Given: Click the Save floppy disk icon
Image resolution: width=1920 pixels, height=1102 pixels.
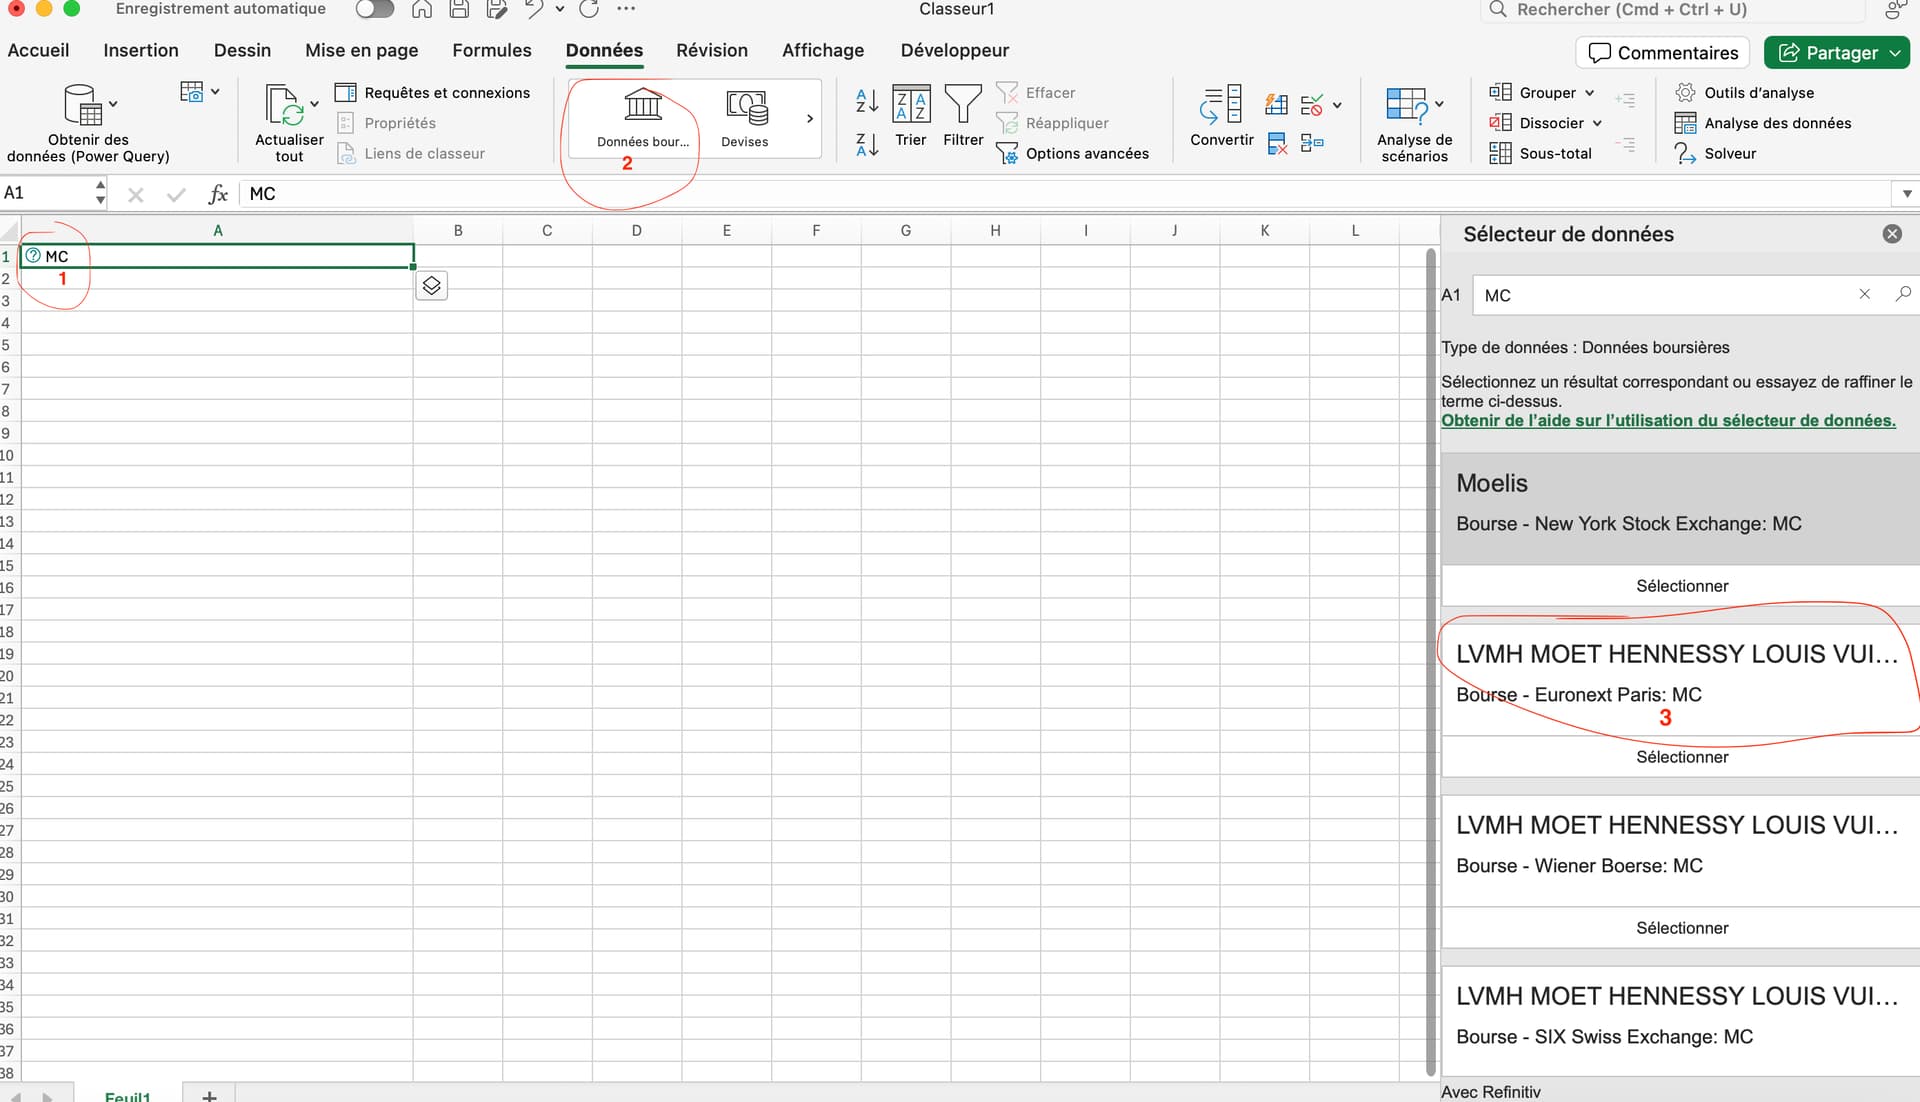Looking at the screenshot, I should 459,9.
